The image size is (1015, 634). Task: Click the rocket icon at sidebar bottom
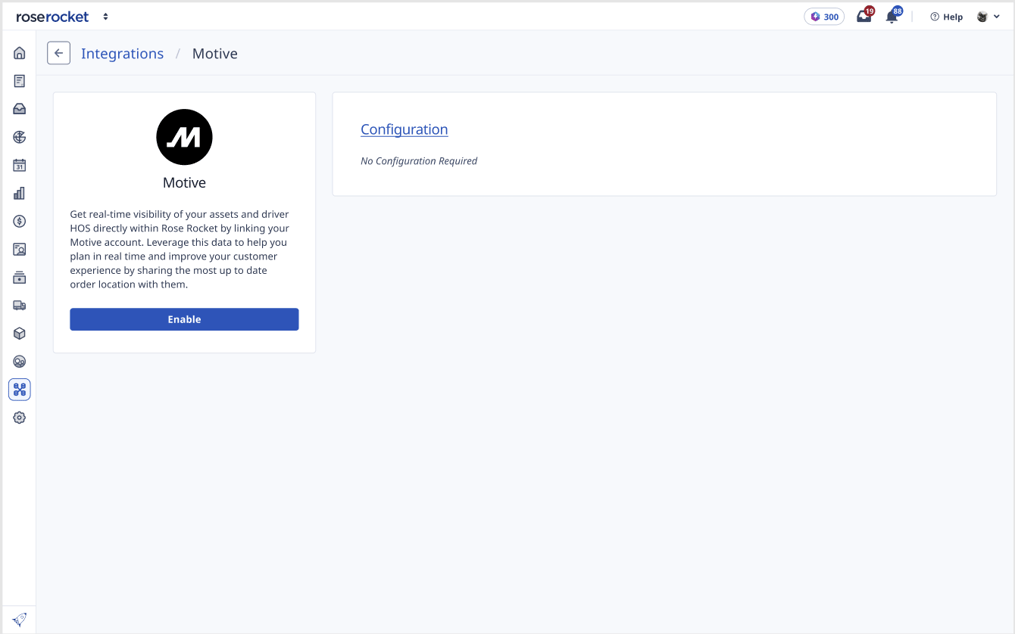[x=19, y=619]
